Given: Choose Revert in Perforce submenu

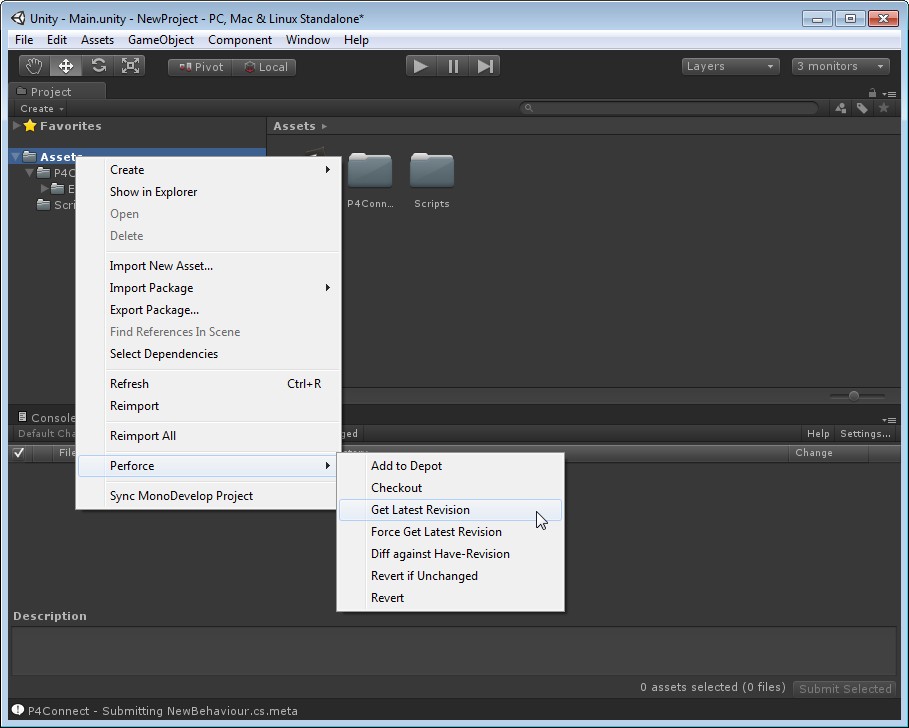Looking at the screenshot, I should pos(450,598).
